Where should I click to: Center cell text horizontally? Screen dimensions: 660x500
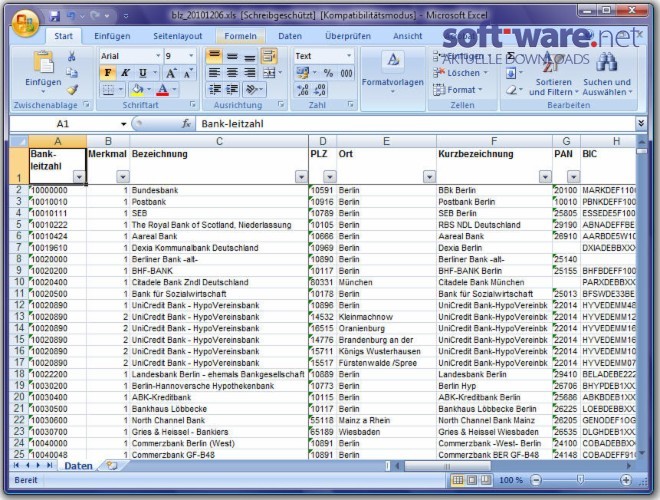[232, 73]
